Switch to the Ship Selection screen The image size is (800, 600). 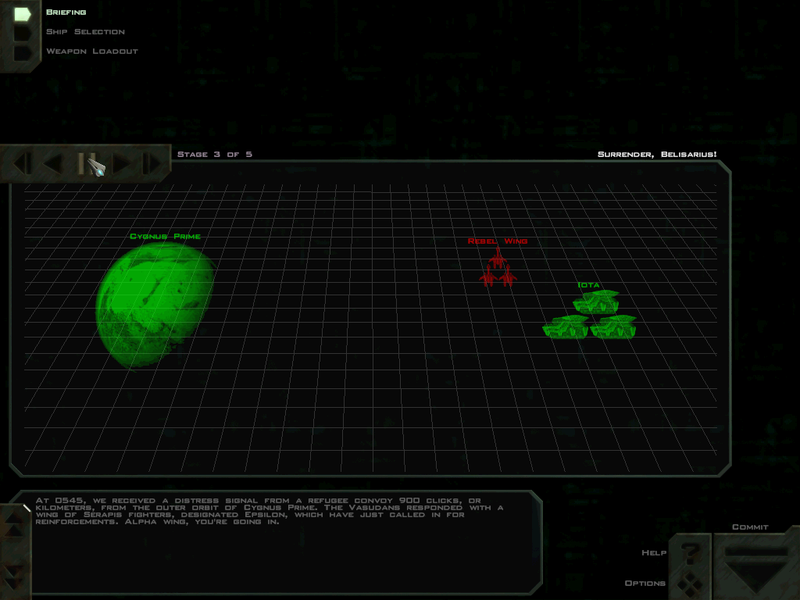point(85,31)
